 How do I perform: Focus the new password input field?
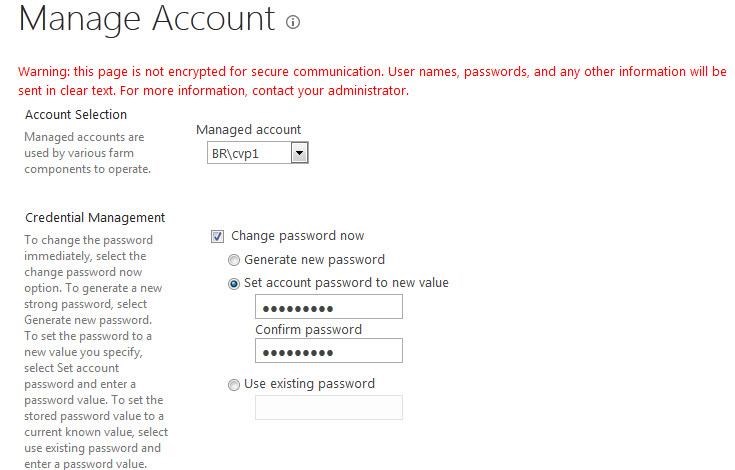pos(329,306)
